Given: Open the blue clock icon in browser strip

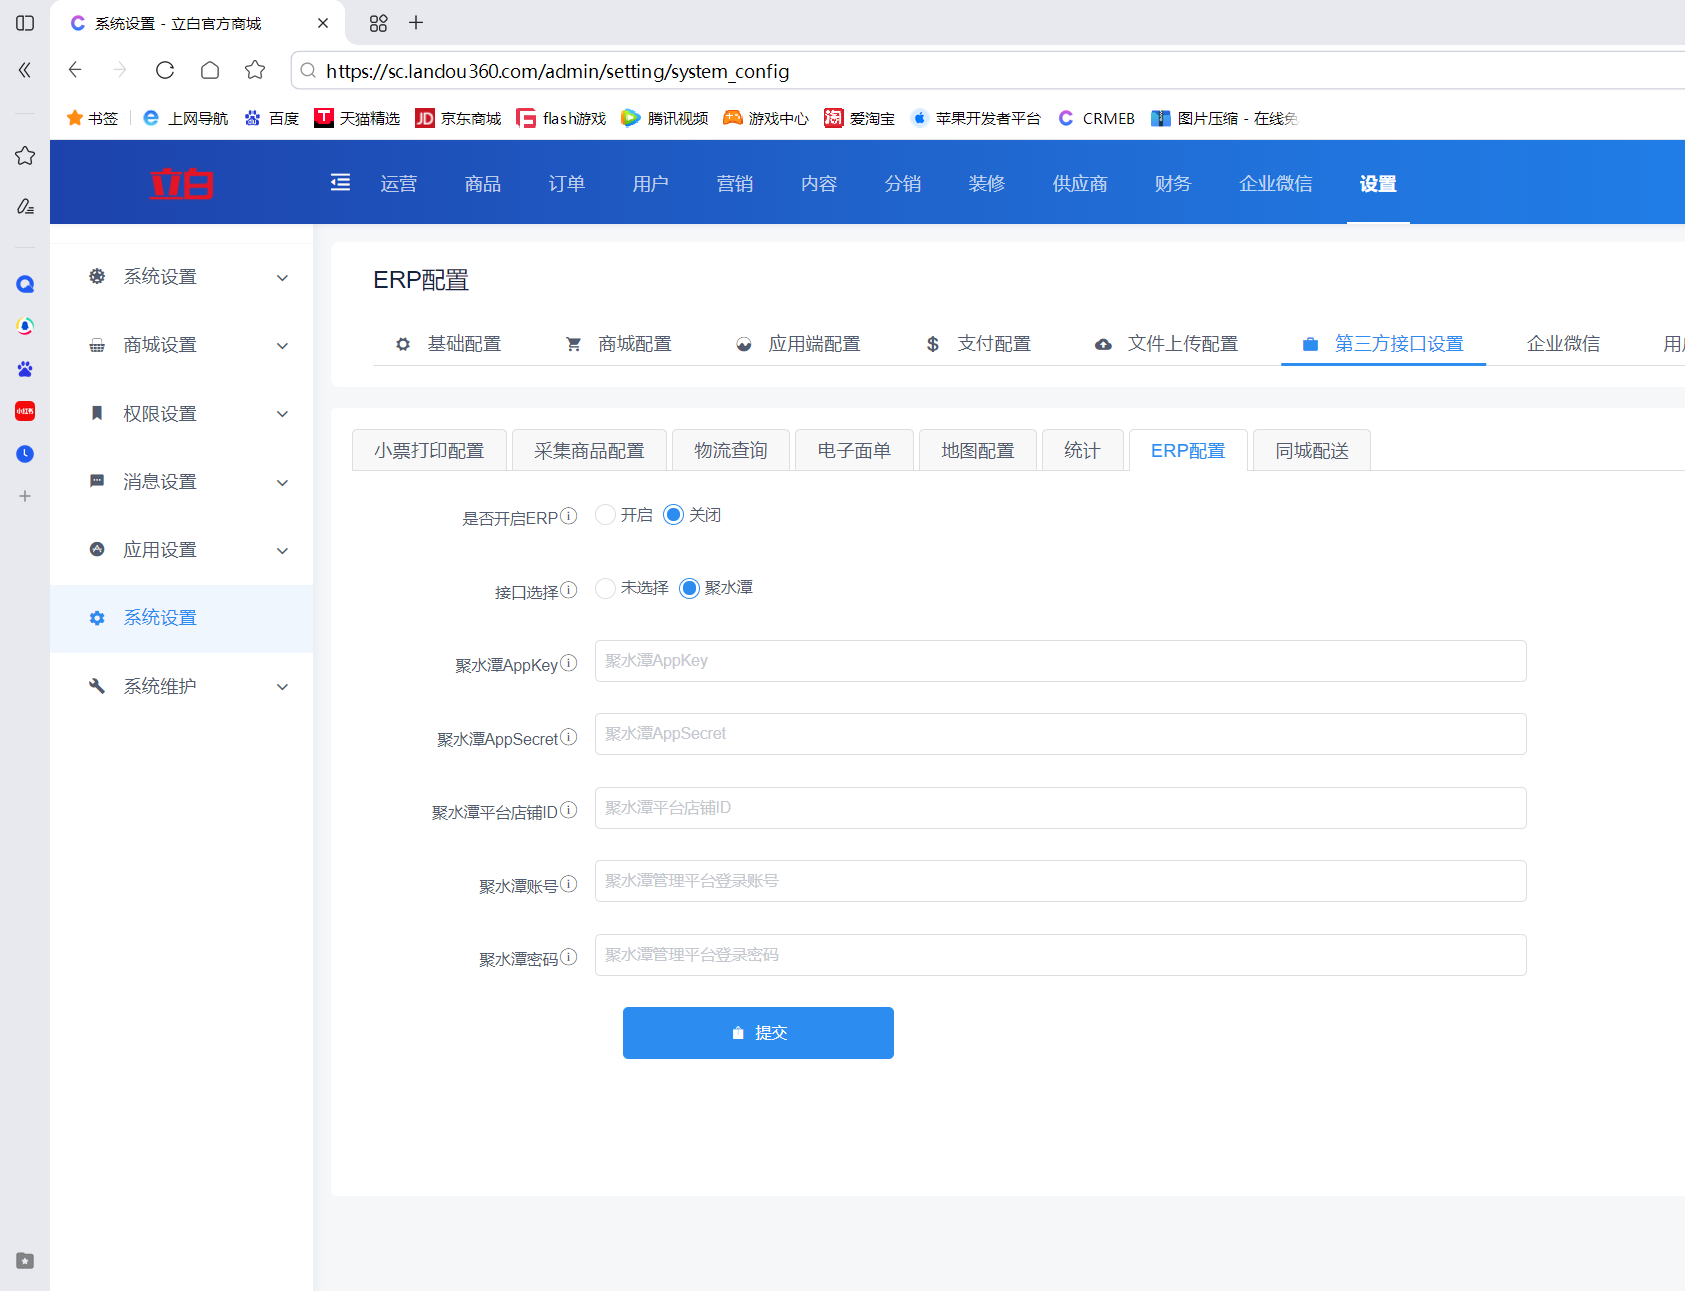Looking at the screenshot, I should click(x=25, y=454).
